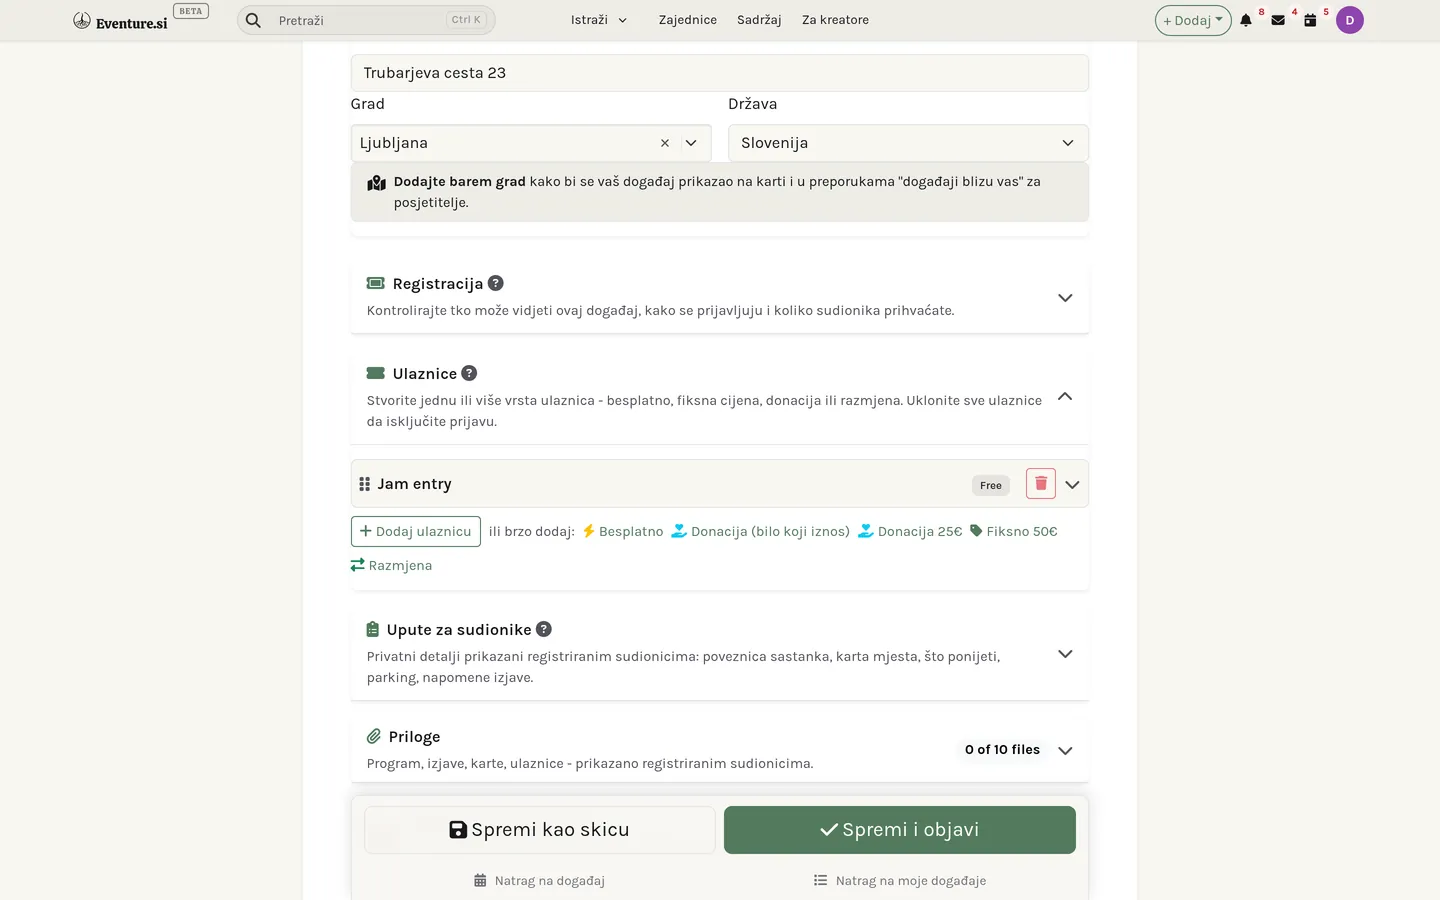Open the Država Slovenija dropdown
Image resolution: width=1440 pixels, height=900 pixels.
tap(908, 143)
